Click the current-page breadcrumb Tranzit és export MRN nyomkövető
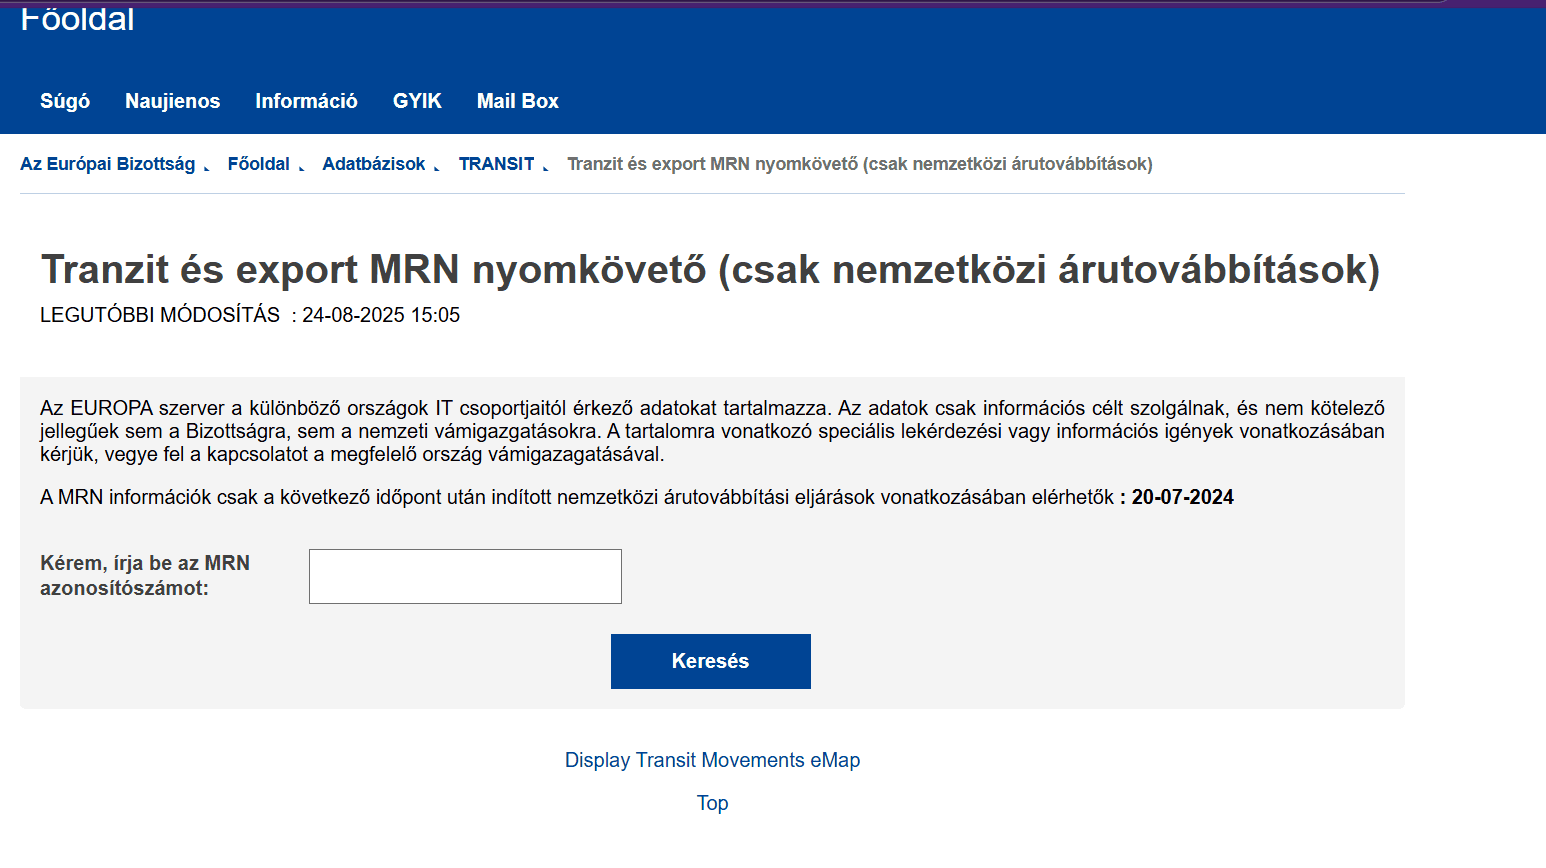 pyautogui.click(x=859, y=164)
